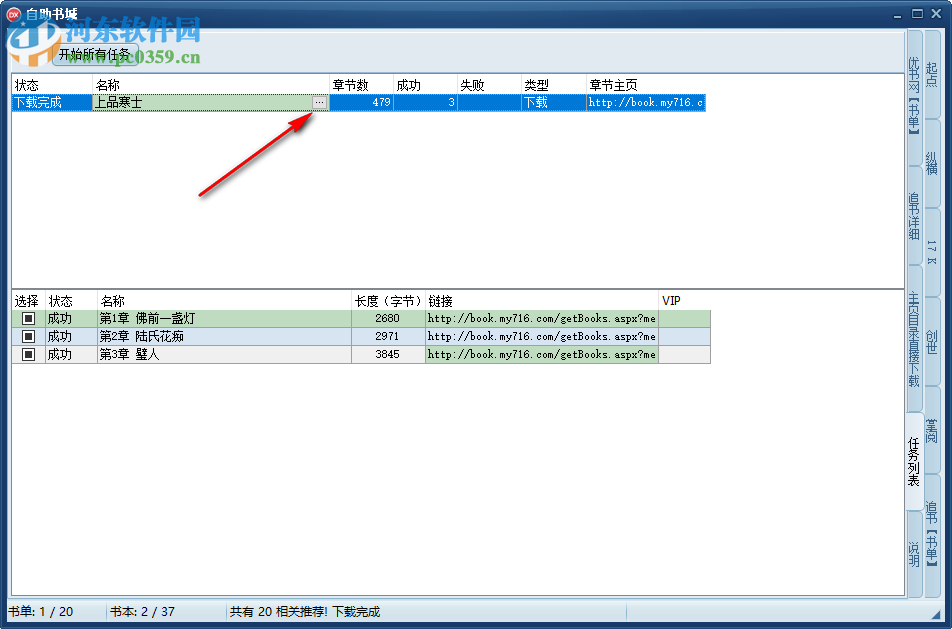Click the 章节主页 column header
Screen dimensions: 952x629
click(x=646, y=85)
